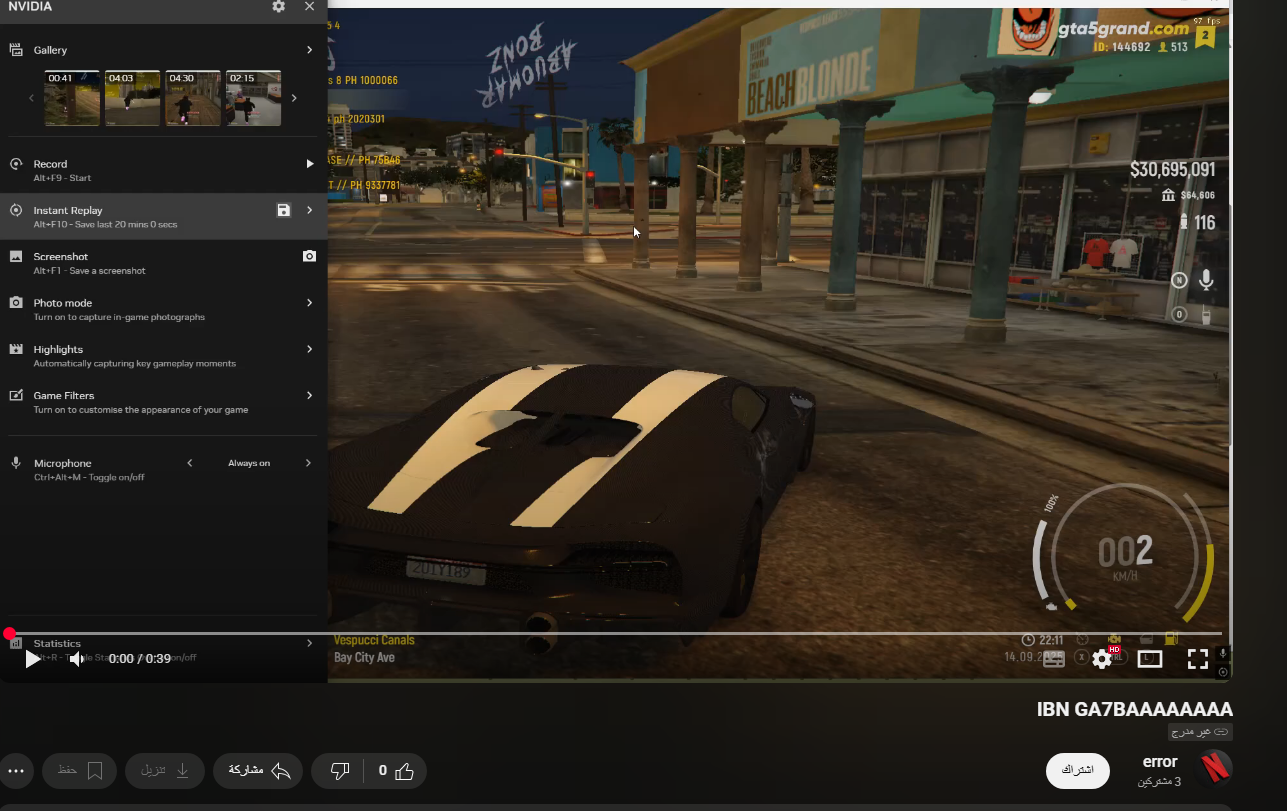Mute the video volume speaker

coord(77,659)
